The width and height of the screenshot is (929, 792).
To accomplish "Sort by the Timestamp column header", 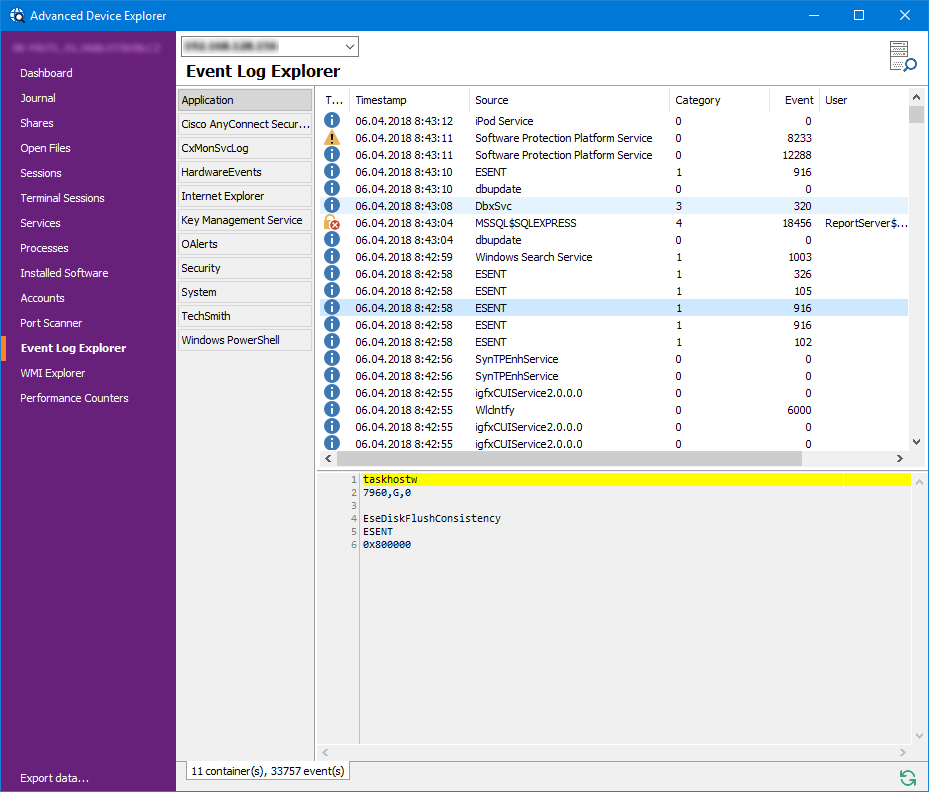I will coord(409,100).
